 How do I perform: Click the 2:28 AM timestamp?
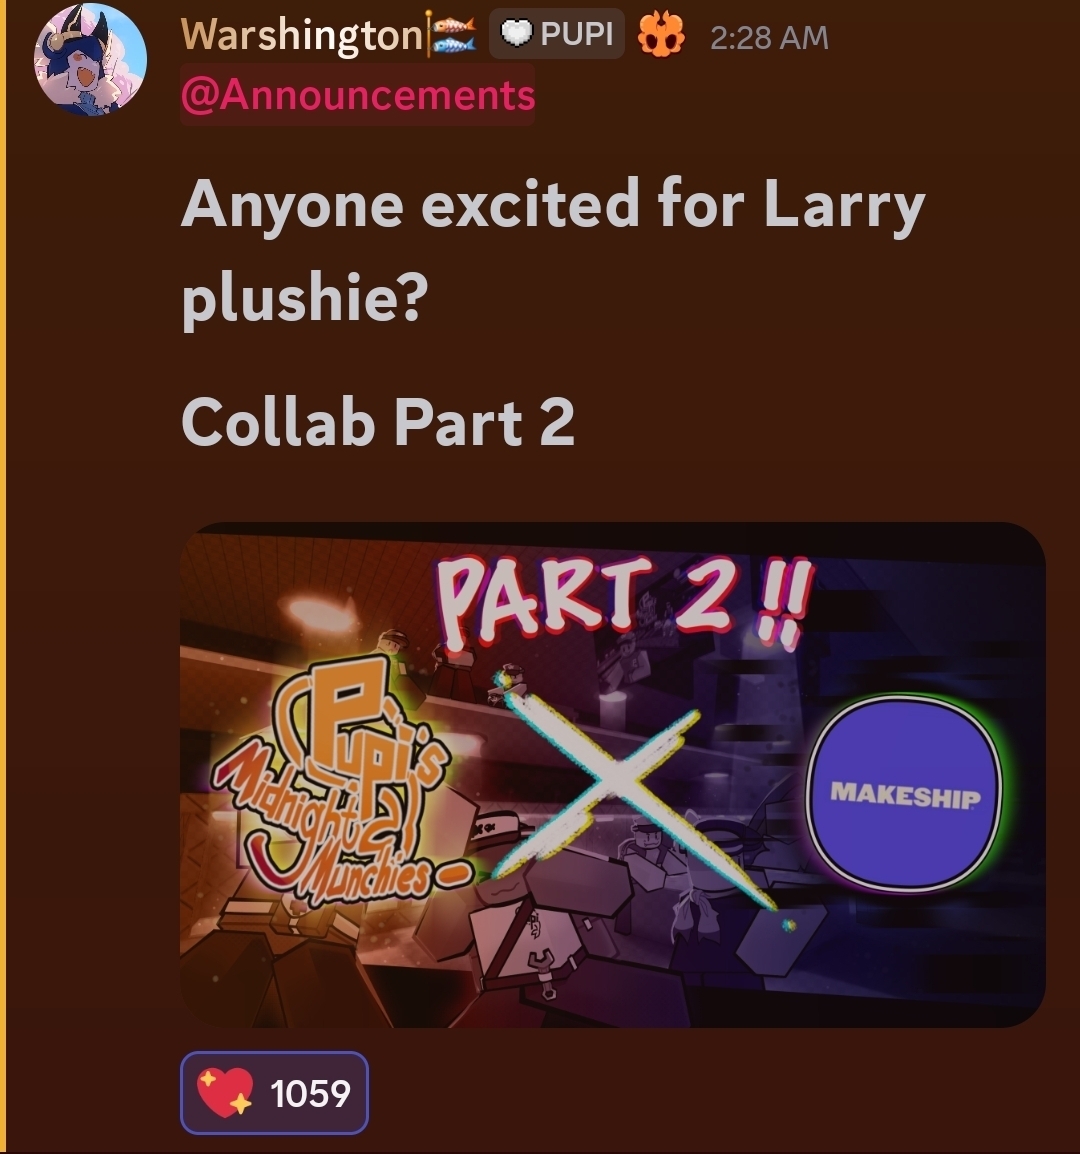pyautogui.click(x=769, y=38)
